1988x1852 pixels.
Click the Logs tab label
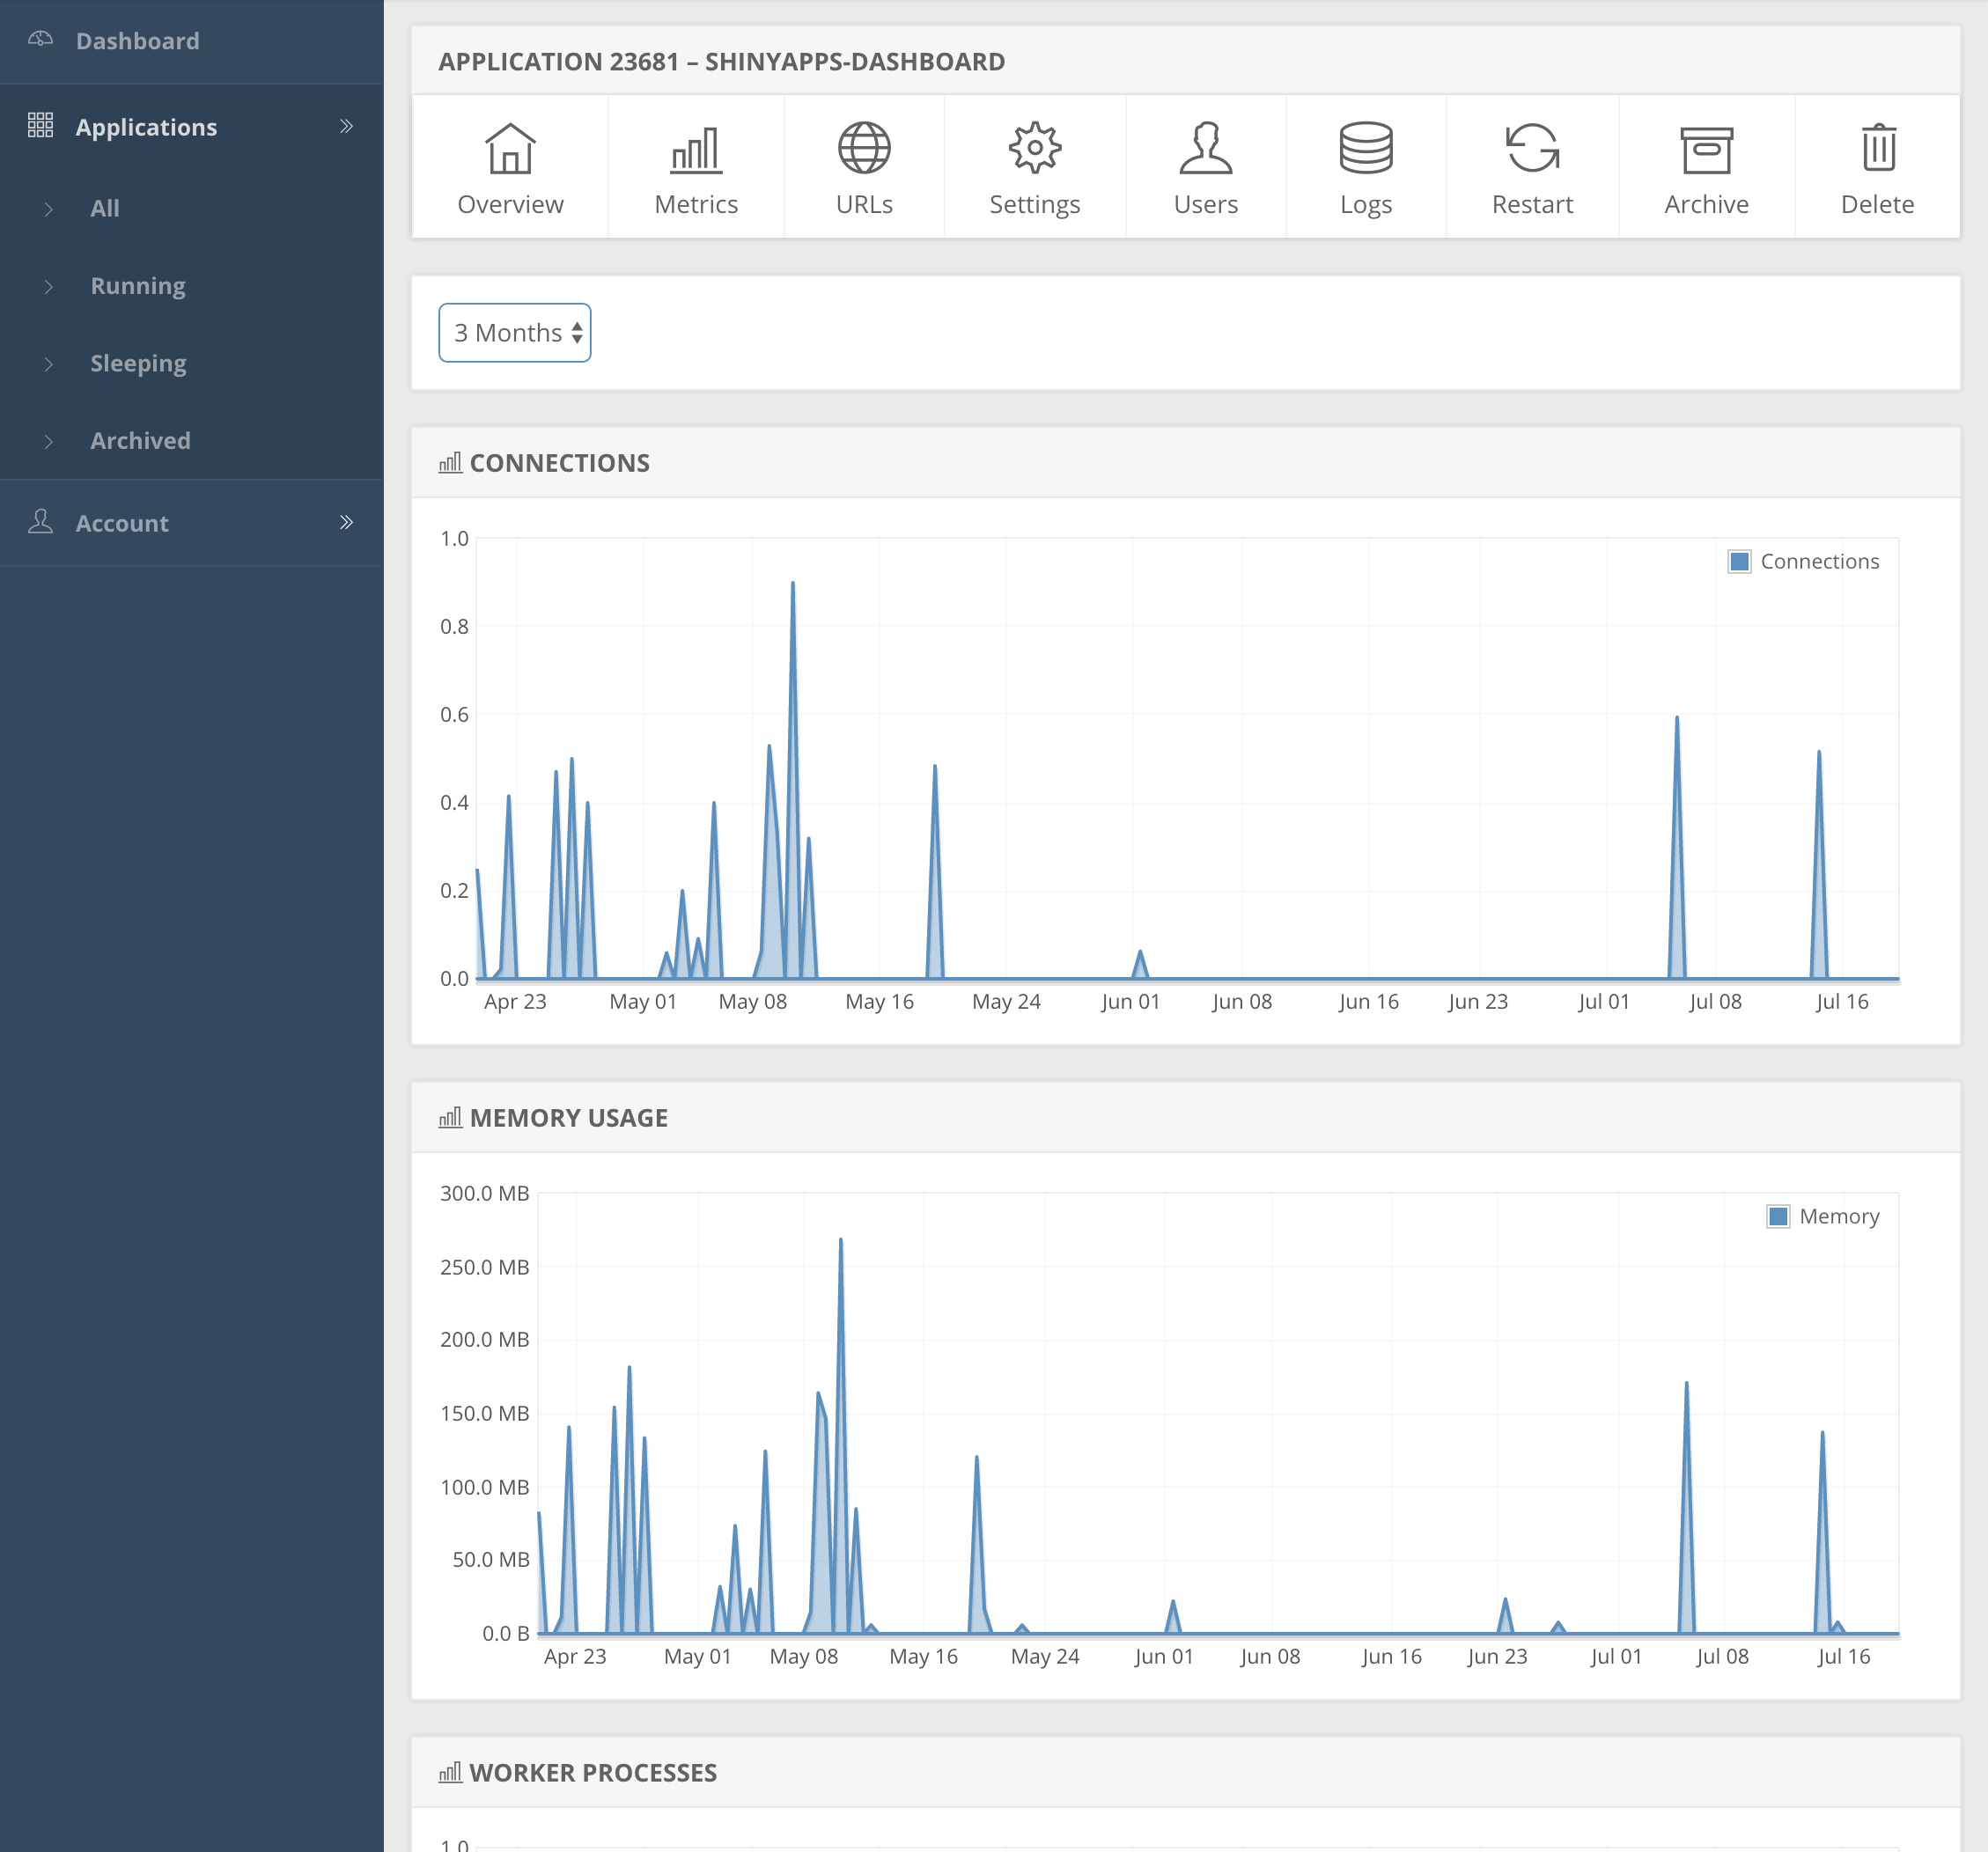(x=1366, y=205)
